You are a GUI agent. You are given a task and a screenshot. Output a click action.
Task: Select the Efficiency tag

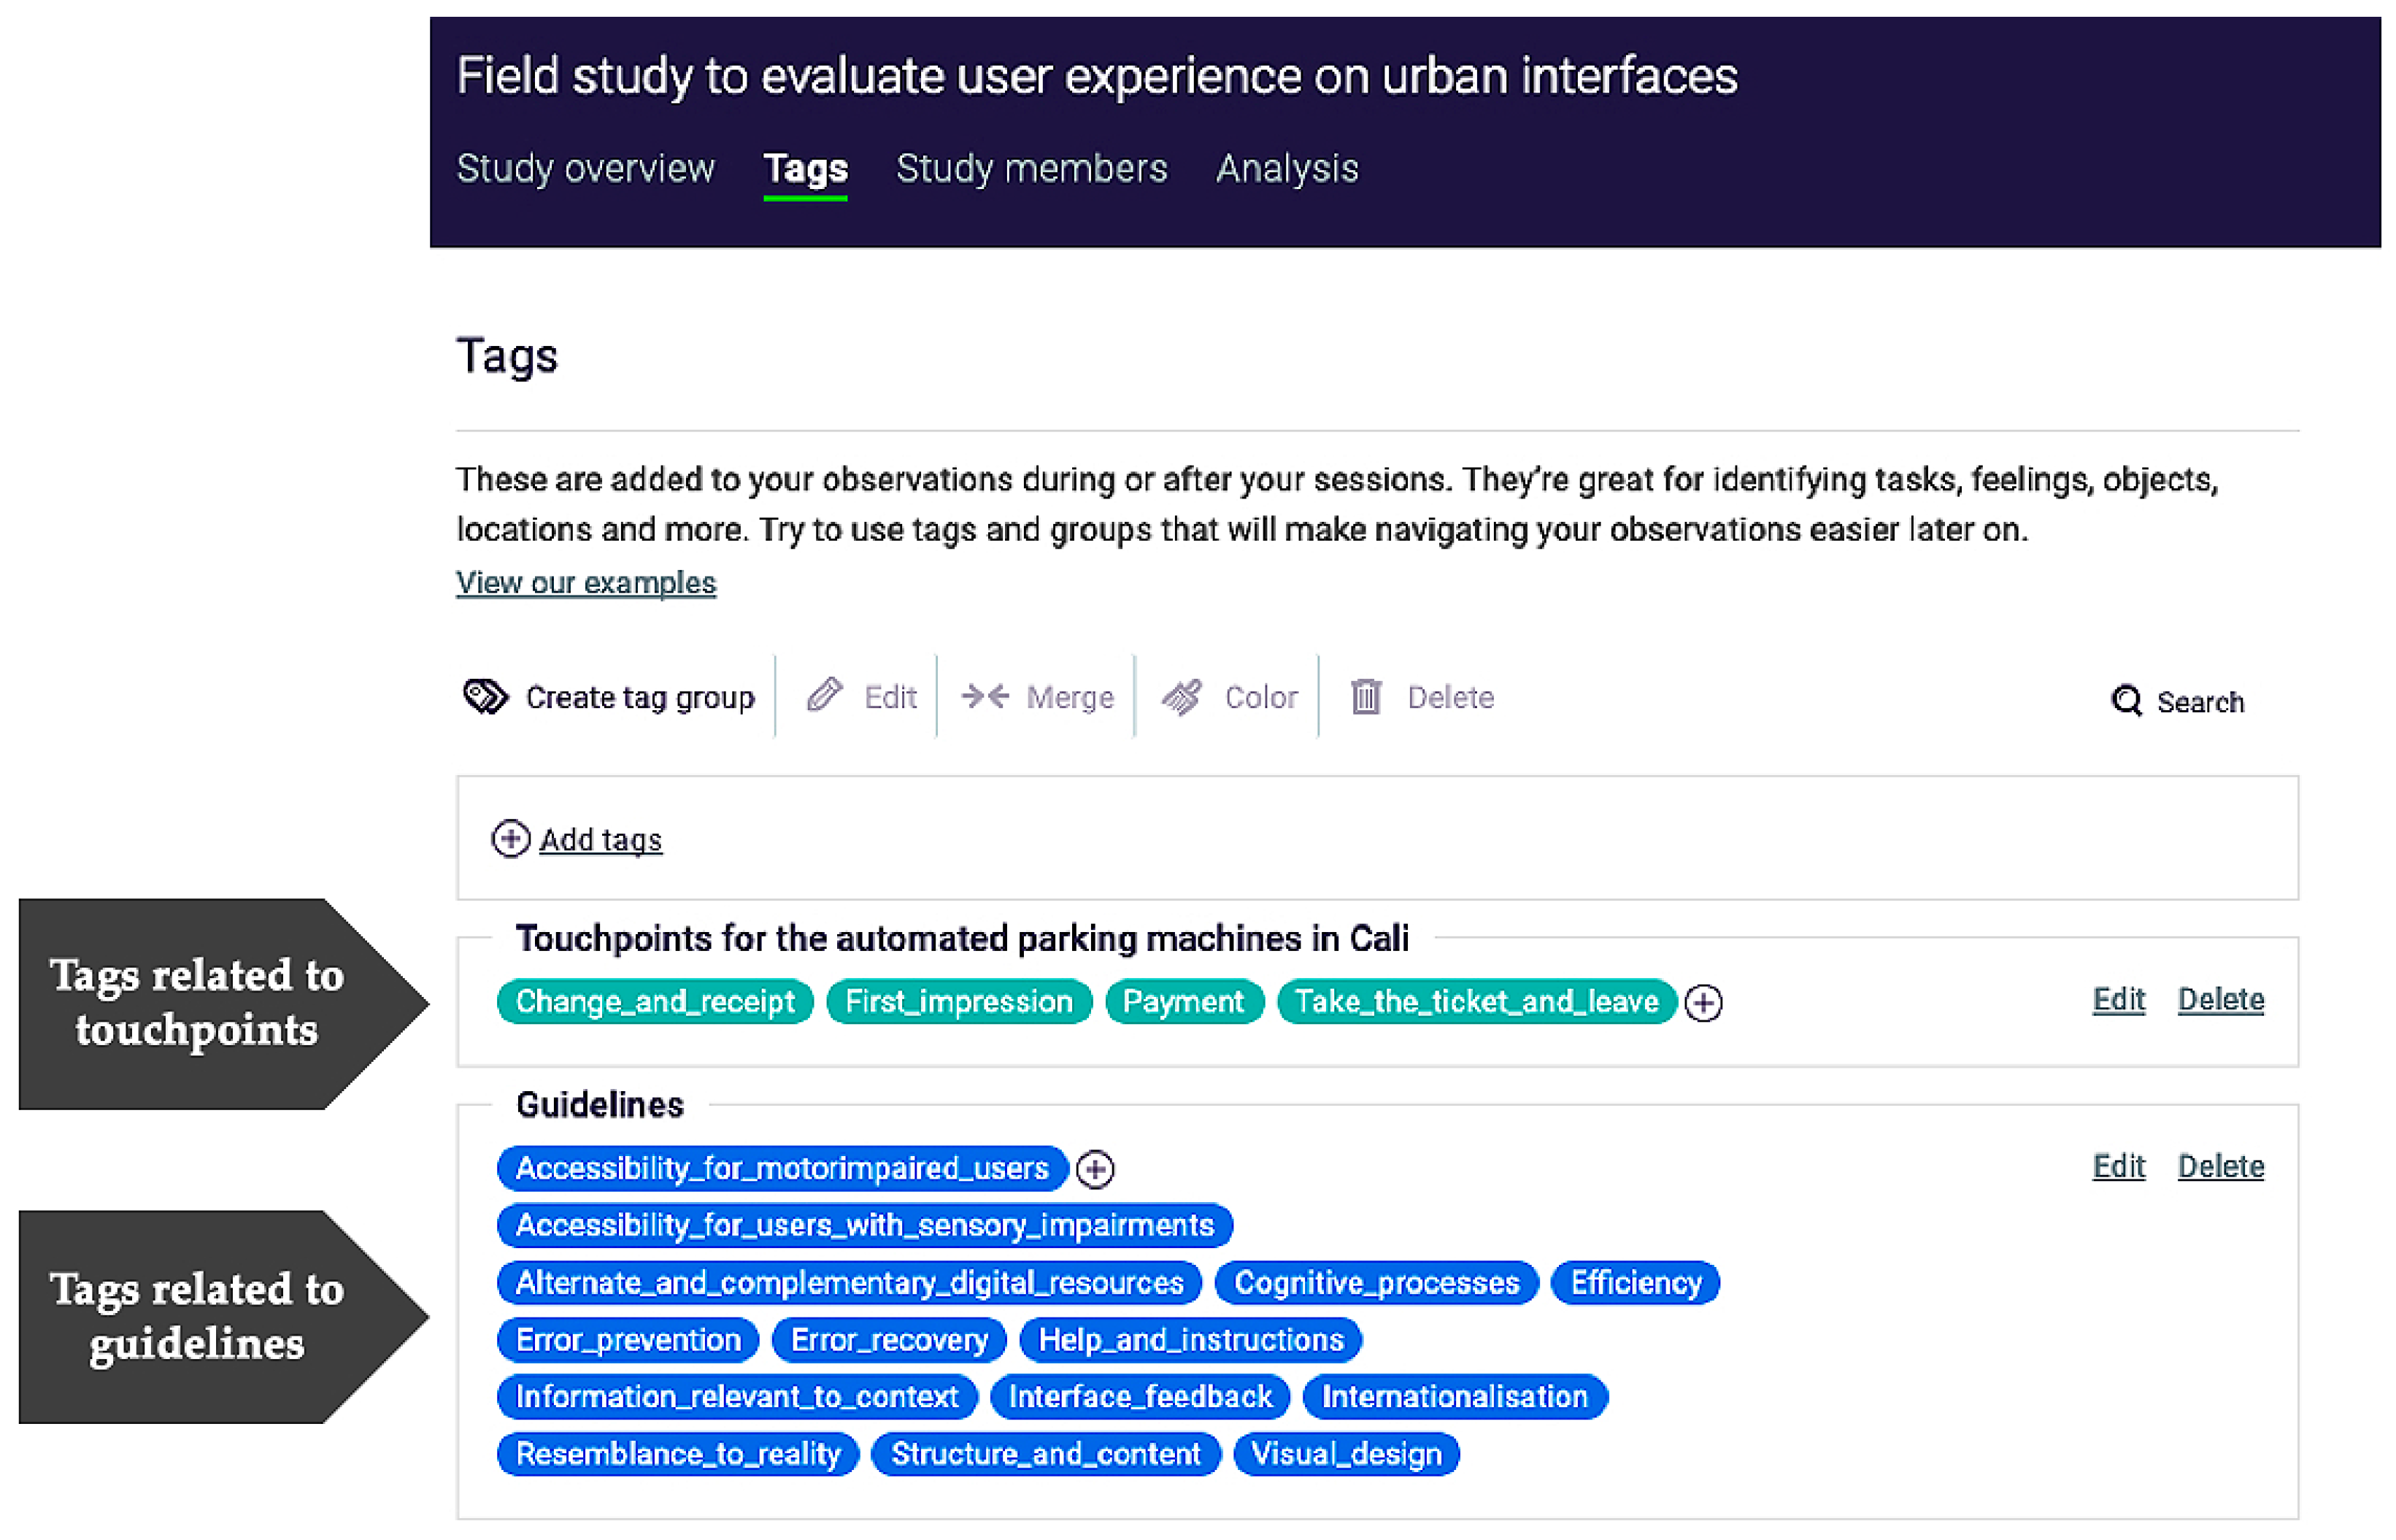click(1636, 1282)
